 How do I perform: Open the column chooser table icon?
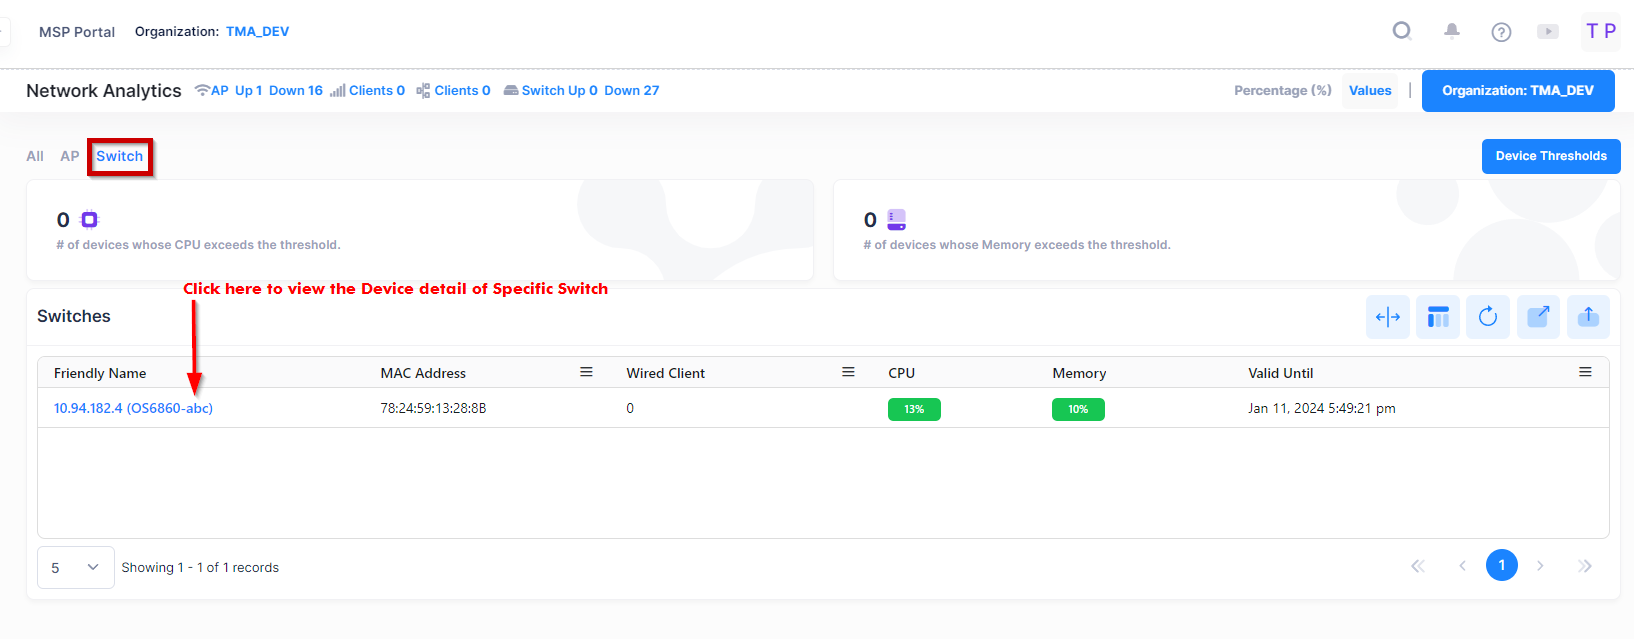pos(1438,317)
